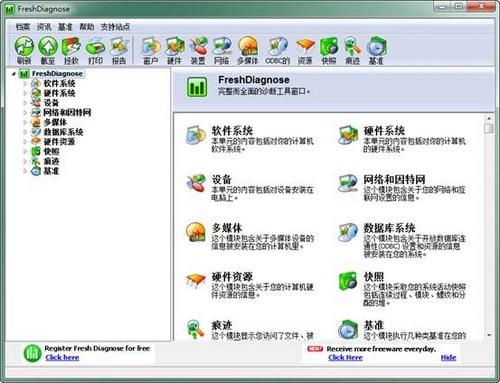This screenshot has width=500, height=383.
Task: Open the 硬件资源 heading in main panel
Action: [232, 277]
